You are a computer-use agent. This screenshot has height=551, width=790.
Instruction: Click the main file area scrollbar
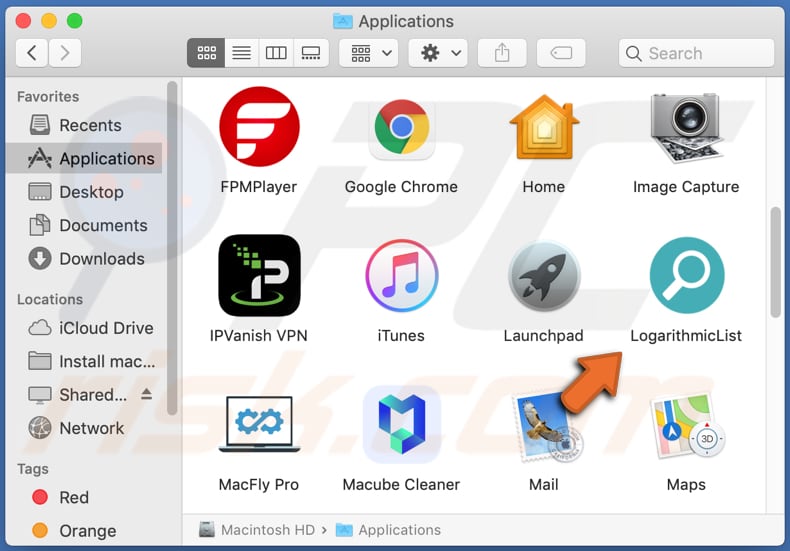[x=775, y=262]
